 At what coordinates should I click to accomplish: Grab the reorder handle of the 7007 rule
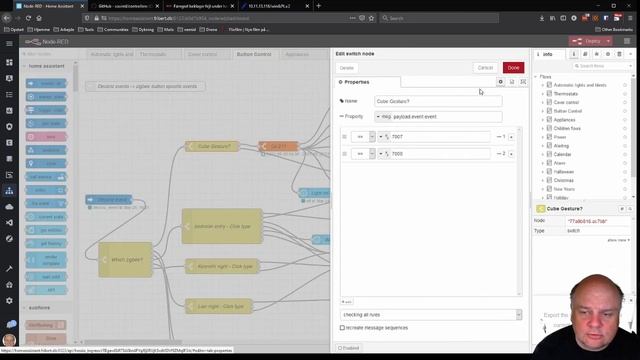344,137
